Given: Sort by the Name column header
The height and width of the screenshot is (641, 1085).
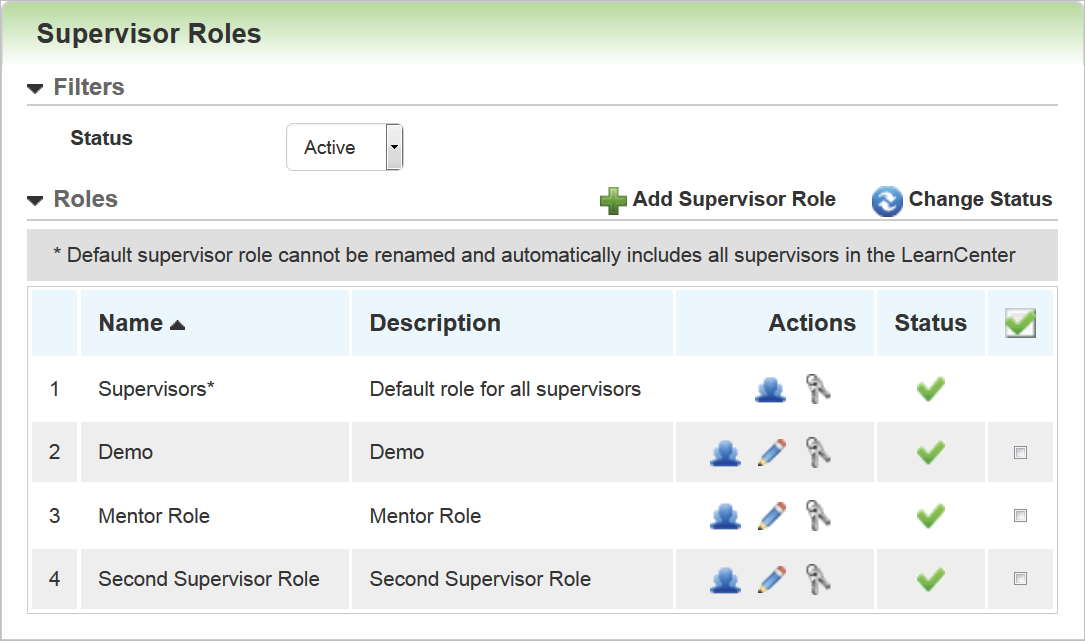Looking at the screenshot, I should (131, 323).
